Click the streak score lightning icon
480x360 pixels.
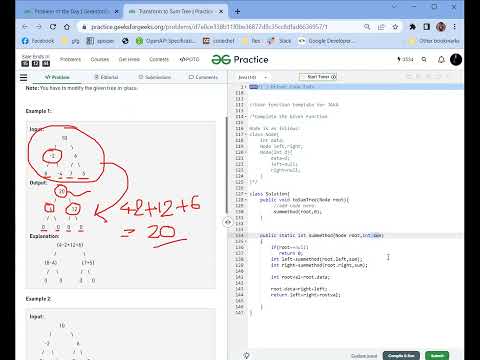click(405, 59)
